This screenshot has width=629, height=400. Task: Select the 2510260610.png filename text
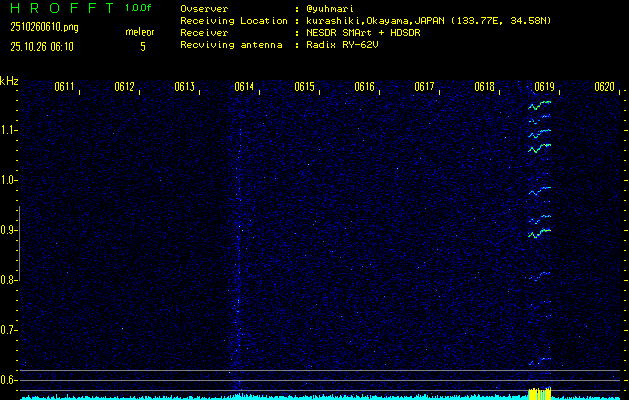click(x=43, y=27)
